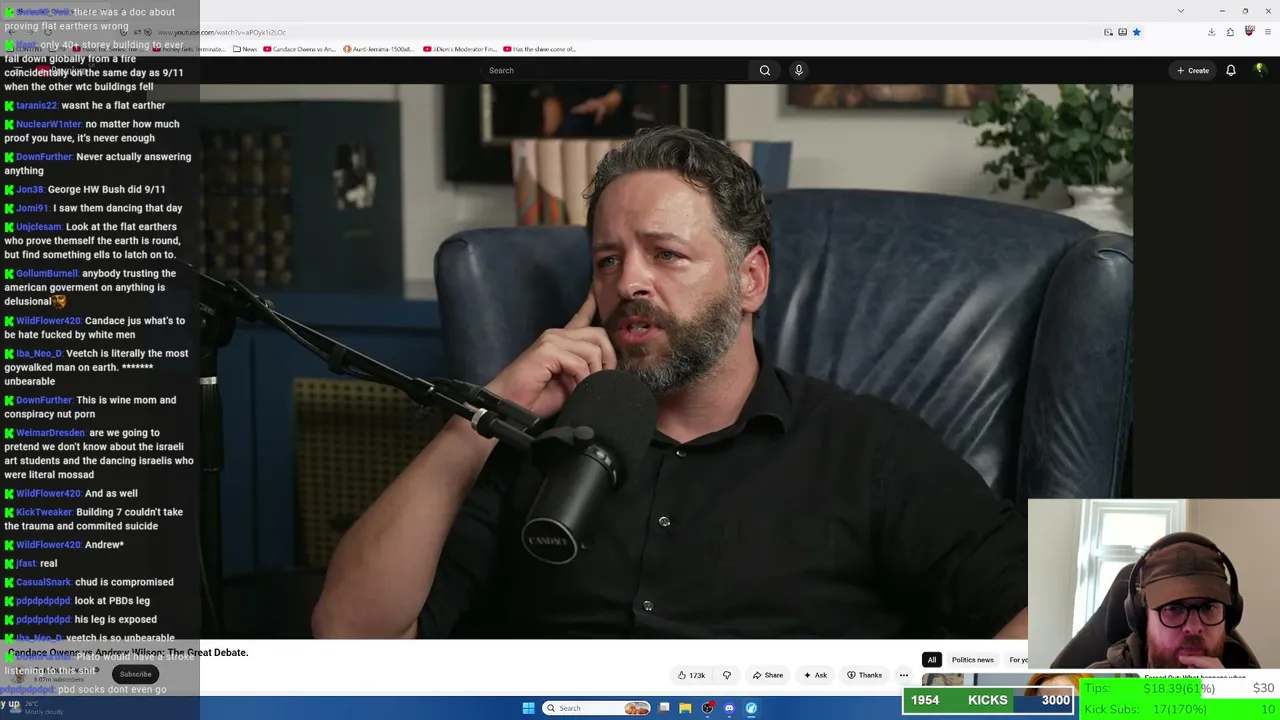Click username Jomi91 in chat
Image resolution: width=1280 pixels, height=720 pixels.
coord(32,208)
